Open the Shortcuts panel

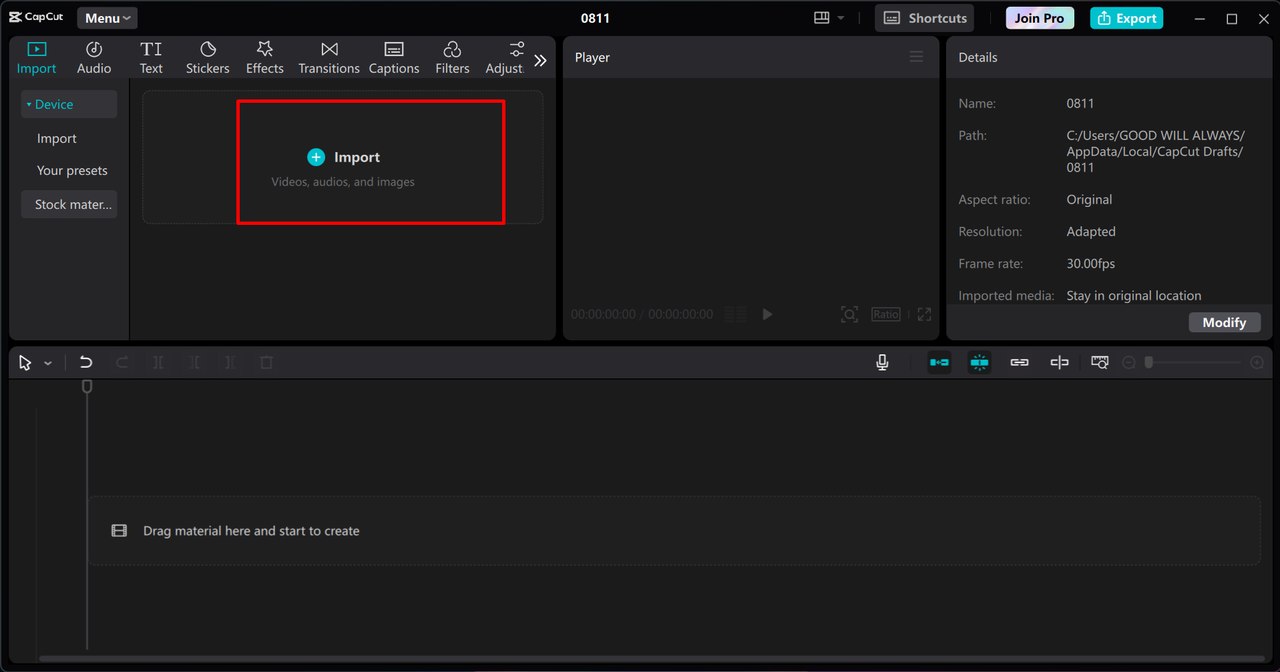pyautogui.click(x=924, y=18)
